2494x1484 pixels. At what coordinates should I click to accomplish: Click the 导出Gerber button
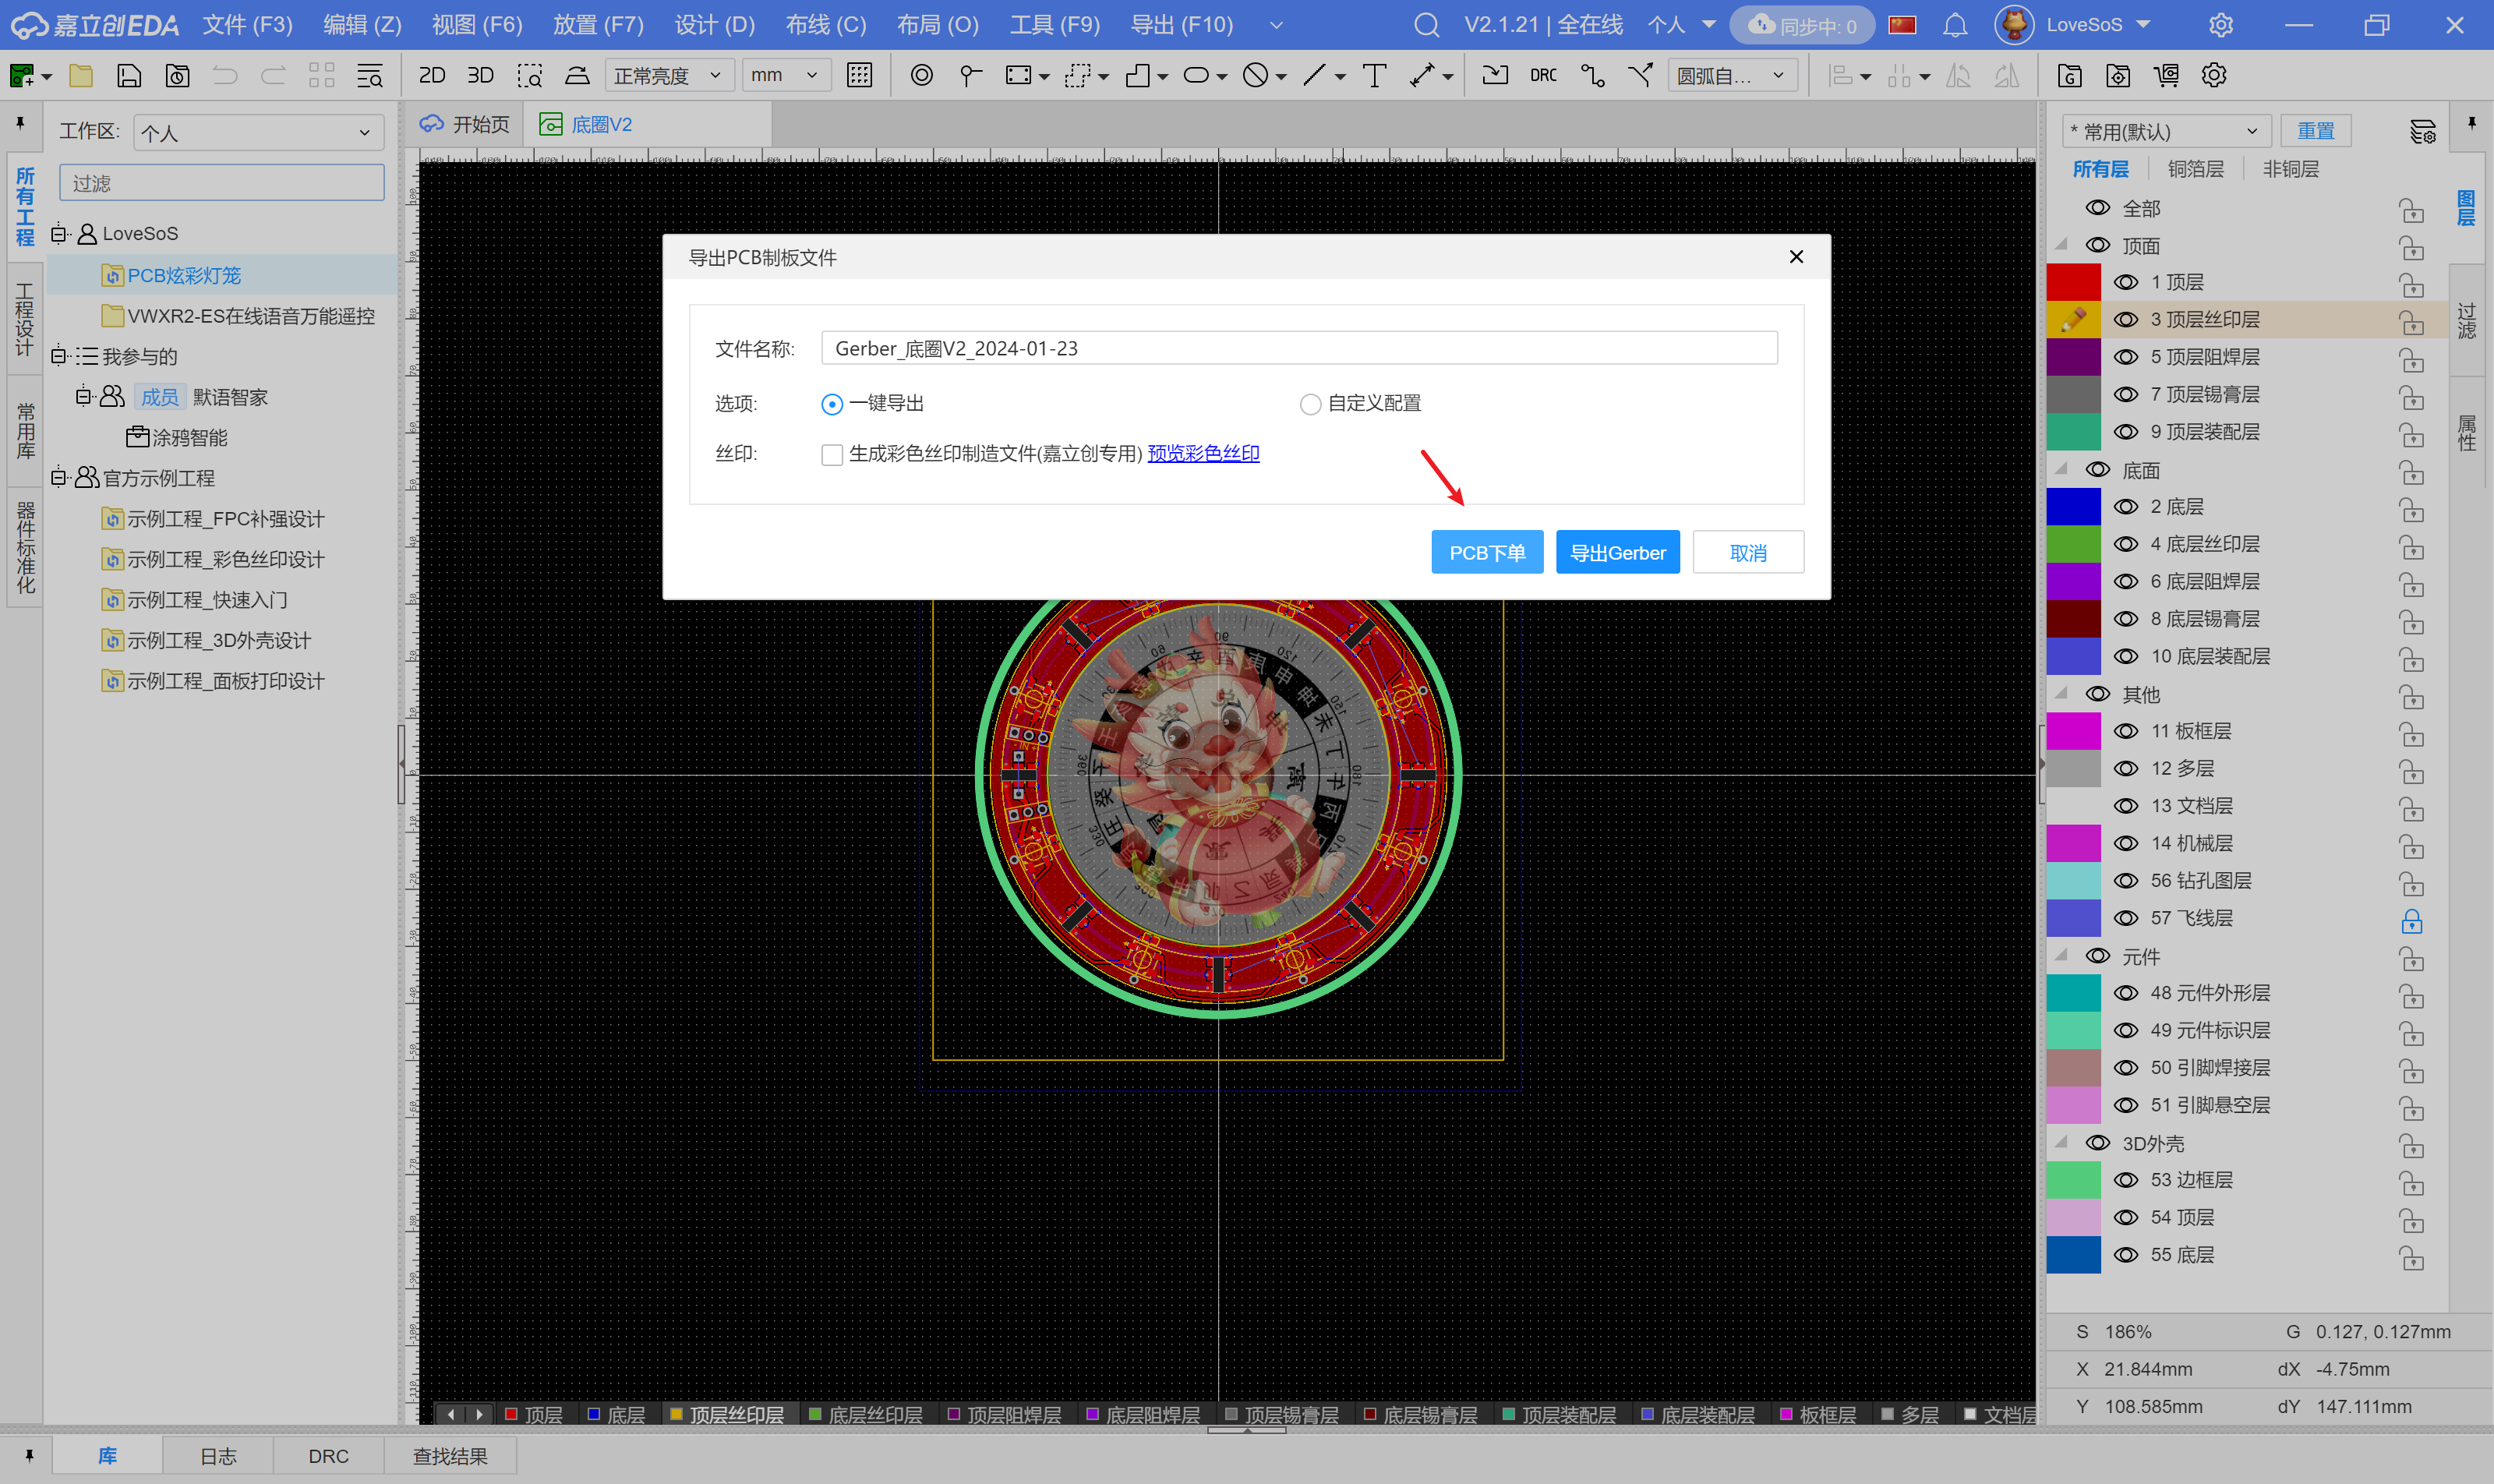[x=1617, y=553]
